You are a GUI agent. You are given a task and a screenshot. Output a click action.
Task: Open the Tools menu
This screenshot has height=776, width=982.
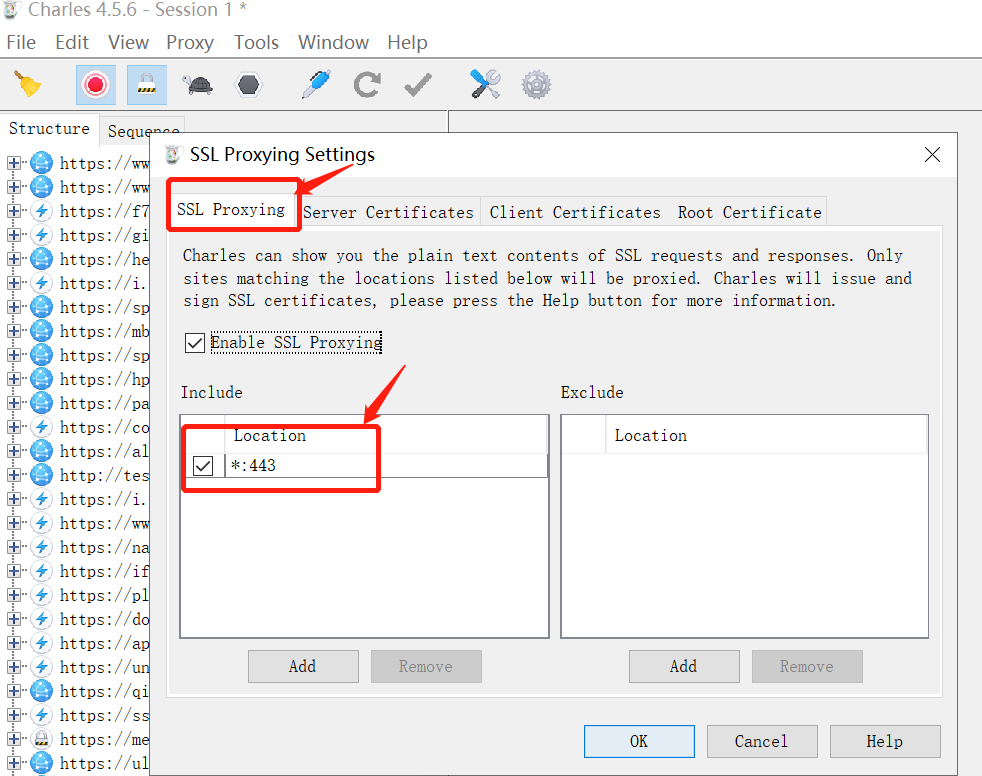(x=256, y=43)
